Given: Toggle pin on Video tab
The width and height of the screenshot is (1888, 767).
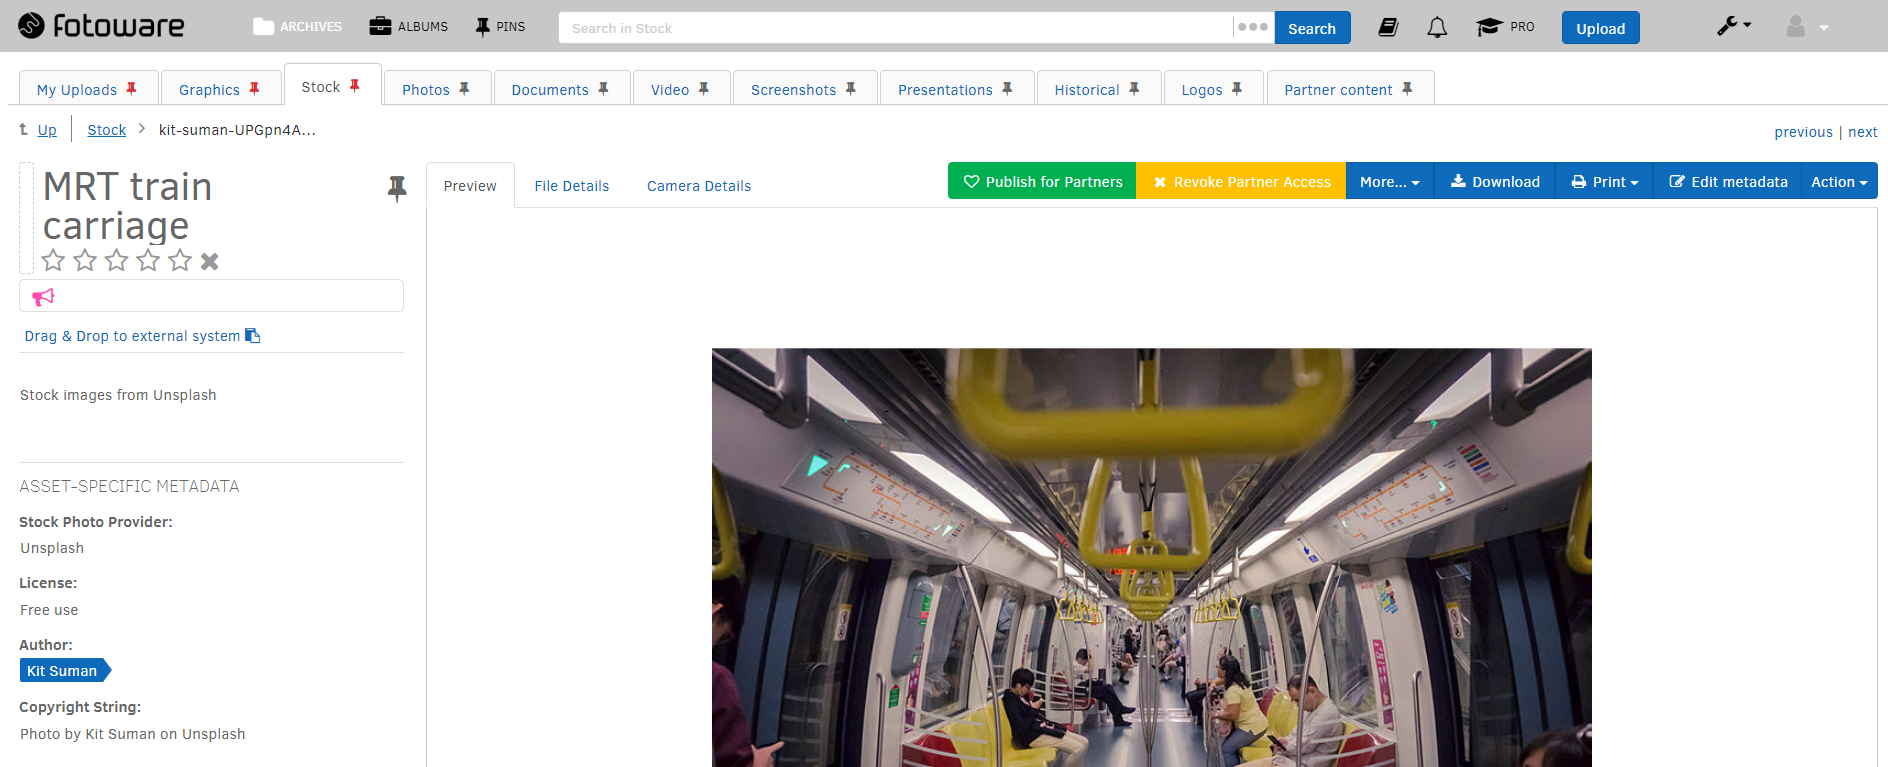Looking at the screenshot, I should [x=704, y=89].
